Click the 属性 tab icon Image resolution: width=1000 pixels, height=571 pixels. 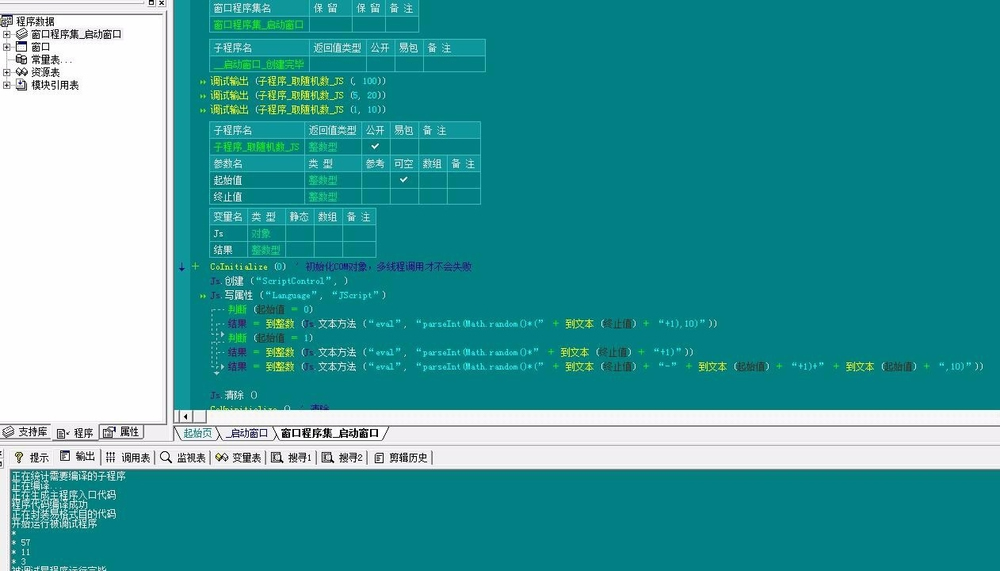tap(109, 432)
